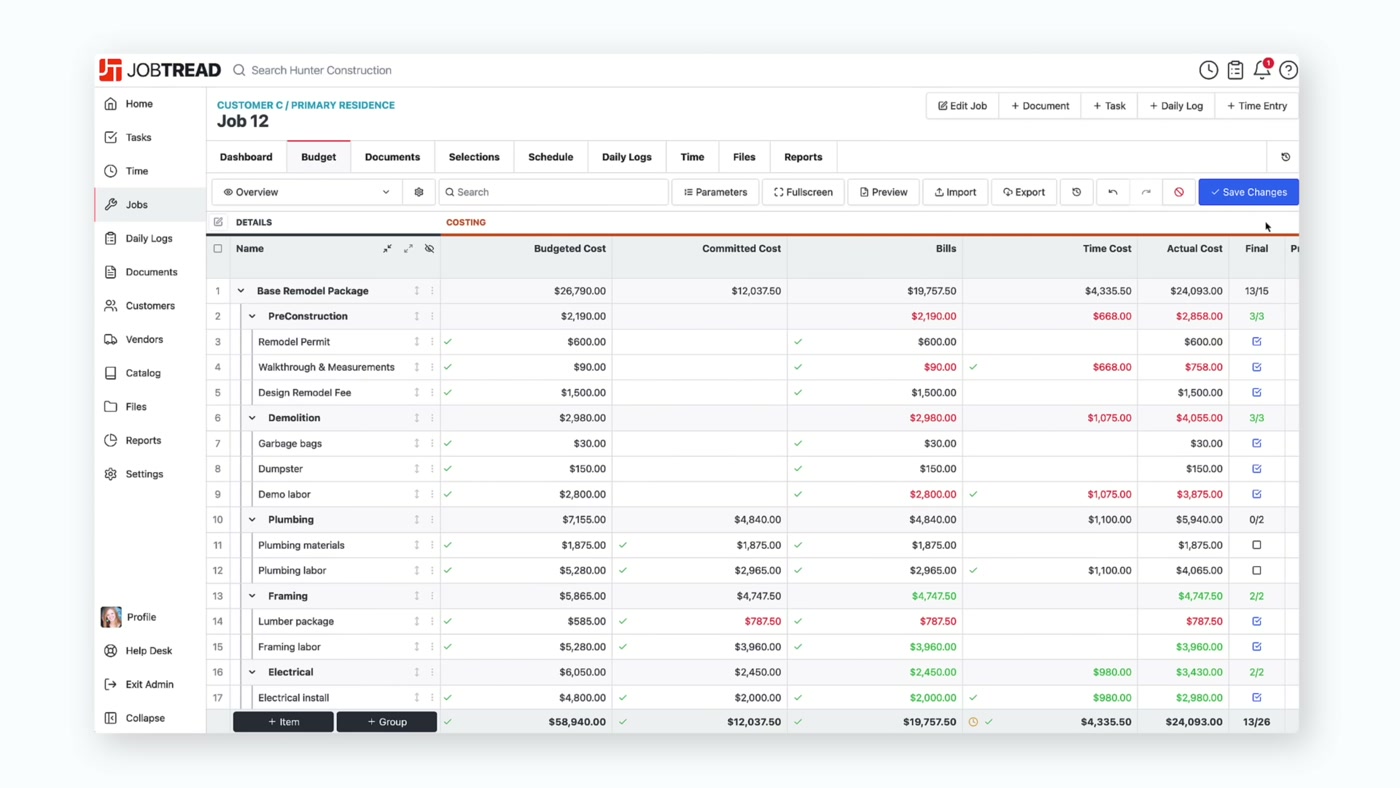The image size is (1400, 788).
Task: Click the history icon beside the Reports tab
Action: (x=1286, y=157)
